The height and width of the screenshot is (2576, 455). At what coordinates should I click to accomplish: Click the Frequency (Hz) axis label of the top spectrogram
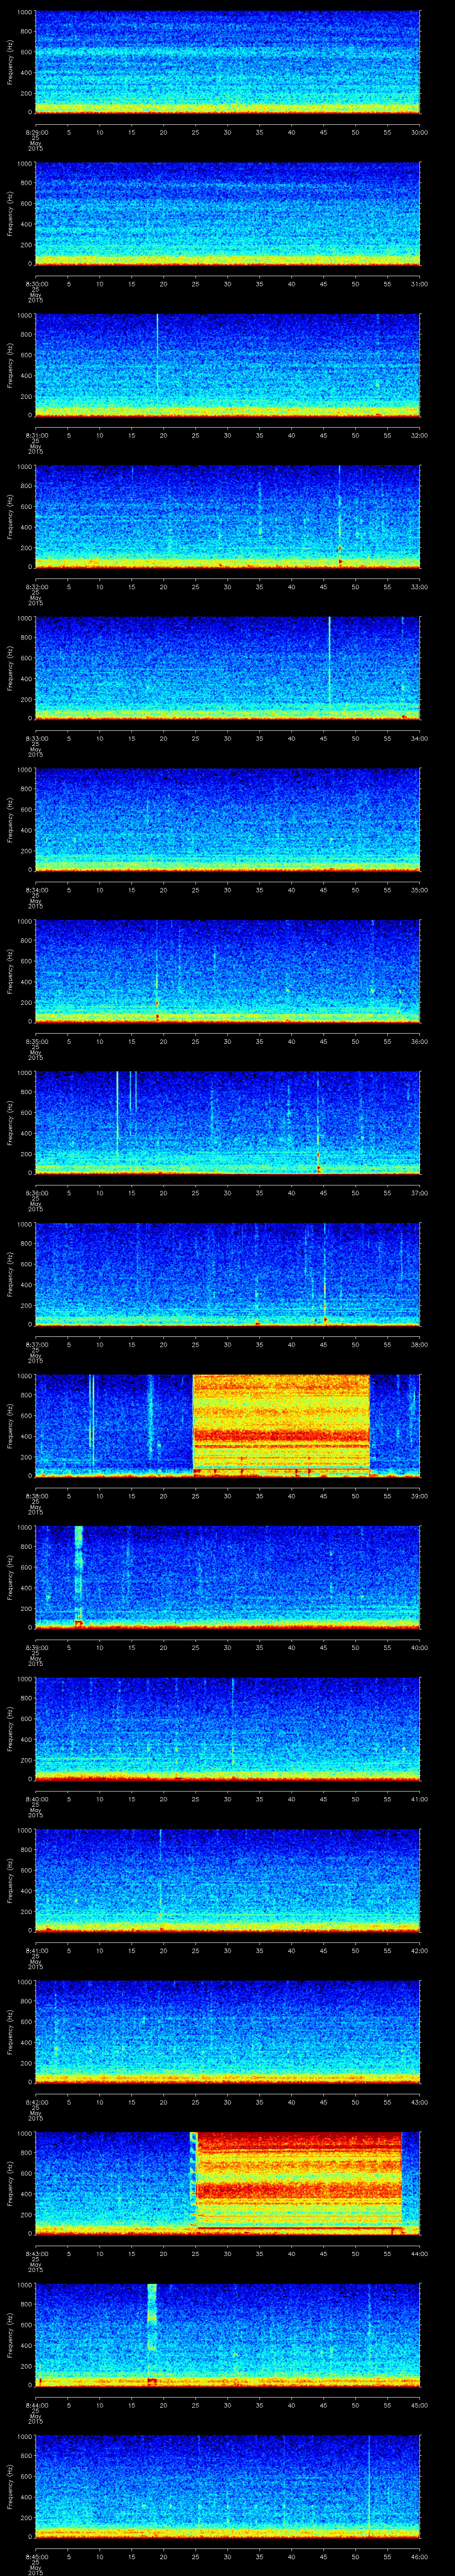pyautogui.click(x=10, y=63)
